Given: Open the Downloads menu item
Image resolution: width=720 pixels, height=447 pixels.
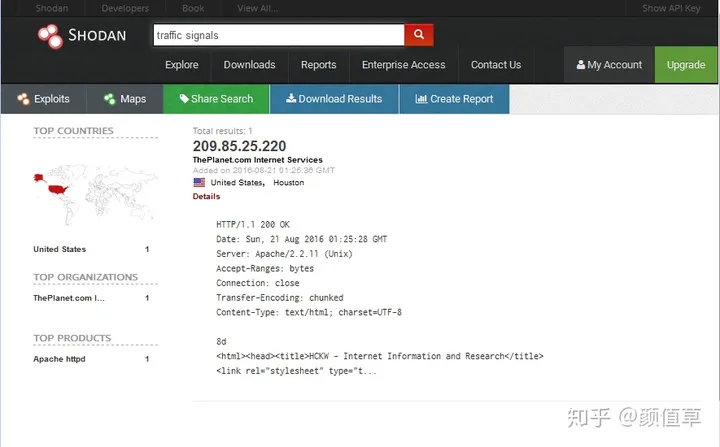Looking at the screenshot, I should [249, 65].
